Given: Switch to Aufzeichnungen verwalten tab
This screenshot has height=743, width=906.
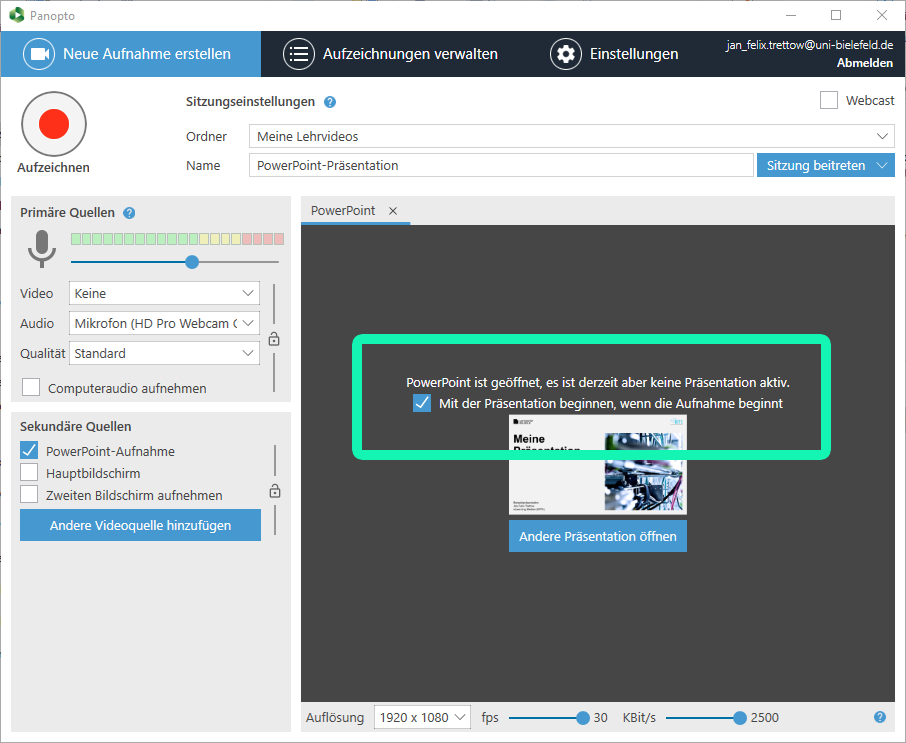Looking at the screenshot, I should pyautogui.click(x=391, y=54).
